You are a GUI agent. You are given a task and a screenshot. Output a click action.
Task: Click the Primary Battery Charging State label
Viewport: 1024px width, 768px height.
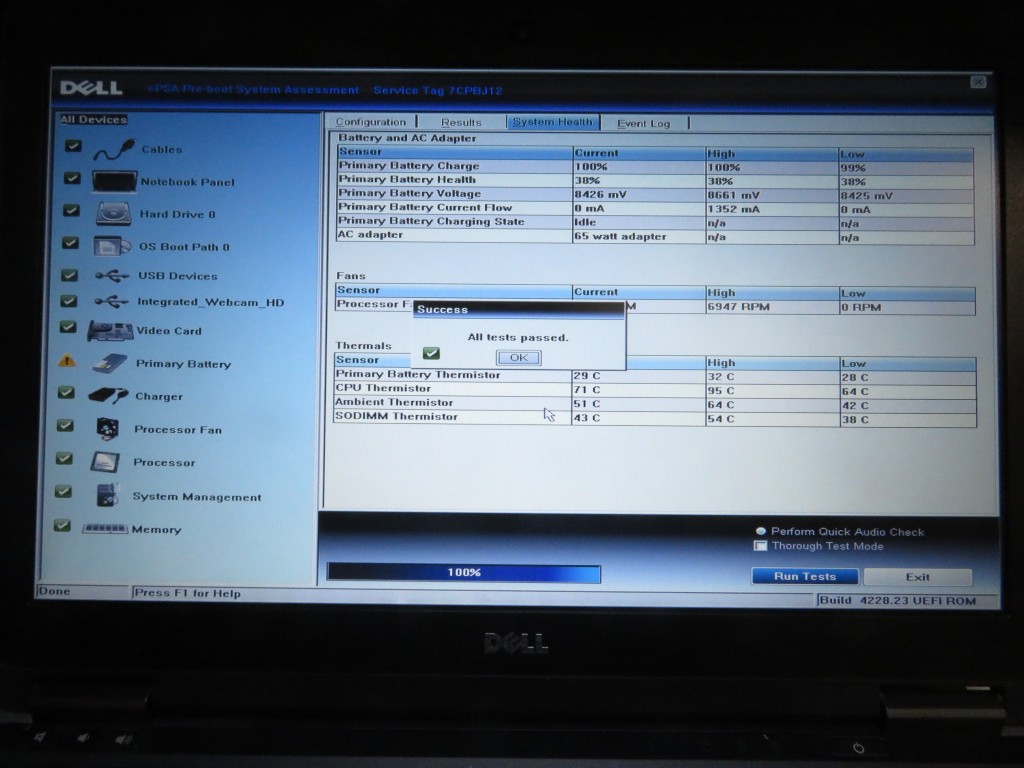[431, 221]
